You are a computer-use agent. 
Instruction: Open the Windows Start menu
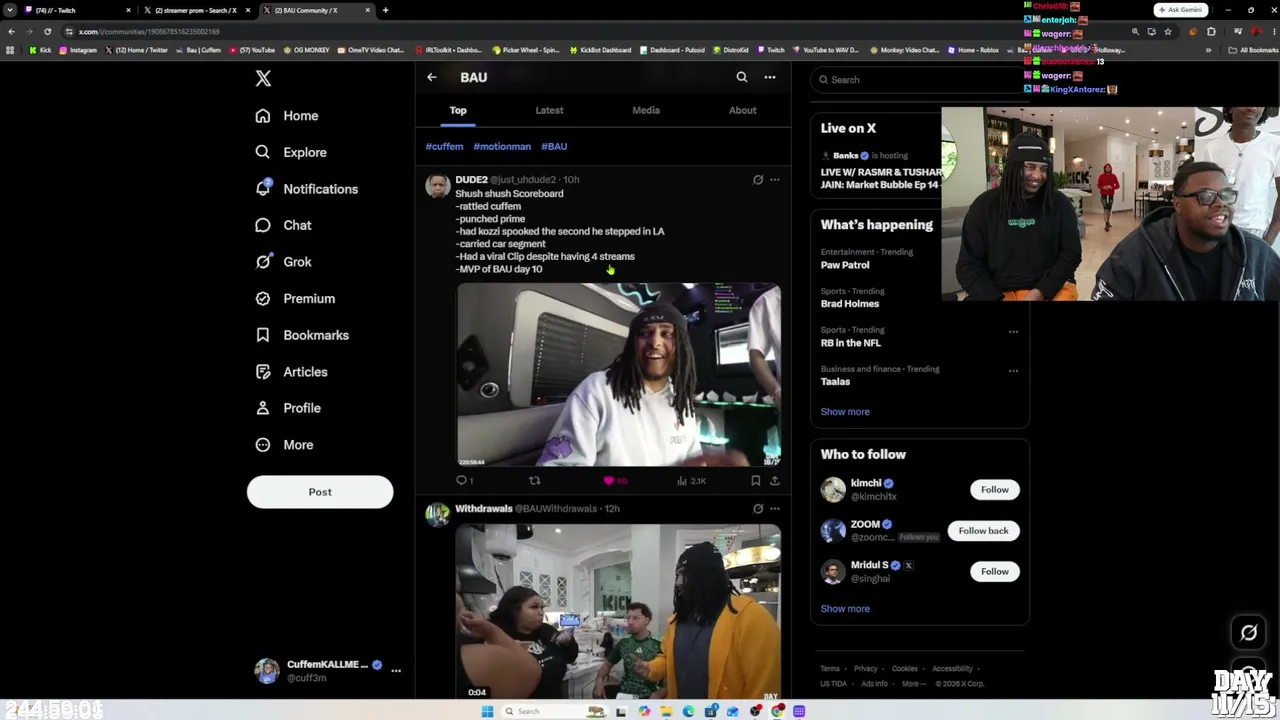pos(487,711)
